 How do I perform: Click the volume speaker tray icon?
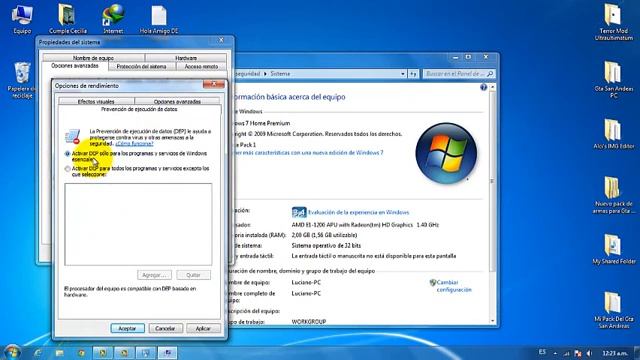pyautogui.click(x=589, y=353)
